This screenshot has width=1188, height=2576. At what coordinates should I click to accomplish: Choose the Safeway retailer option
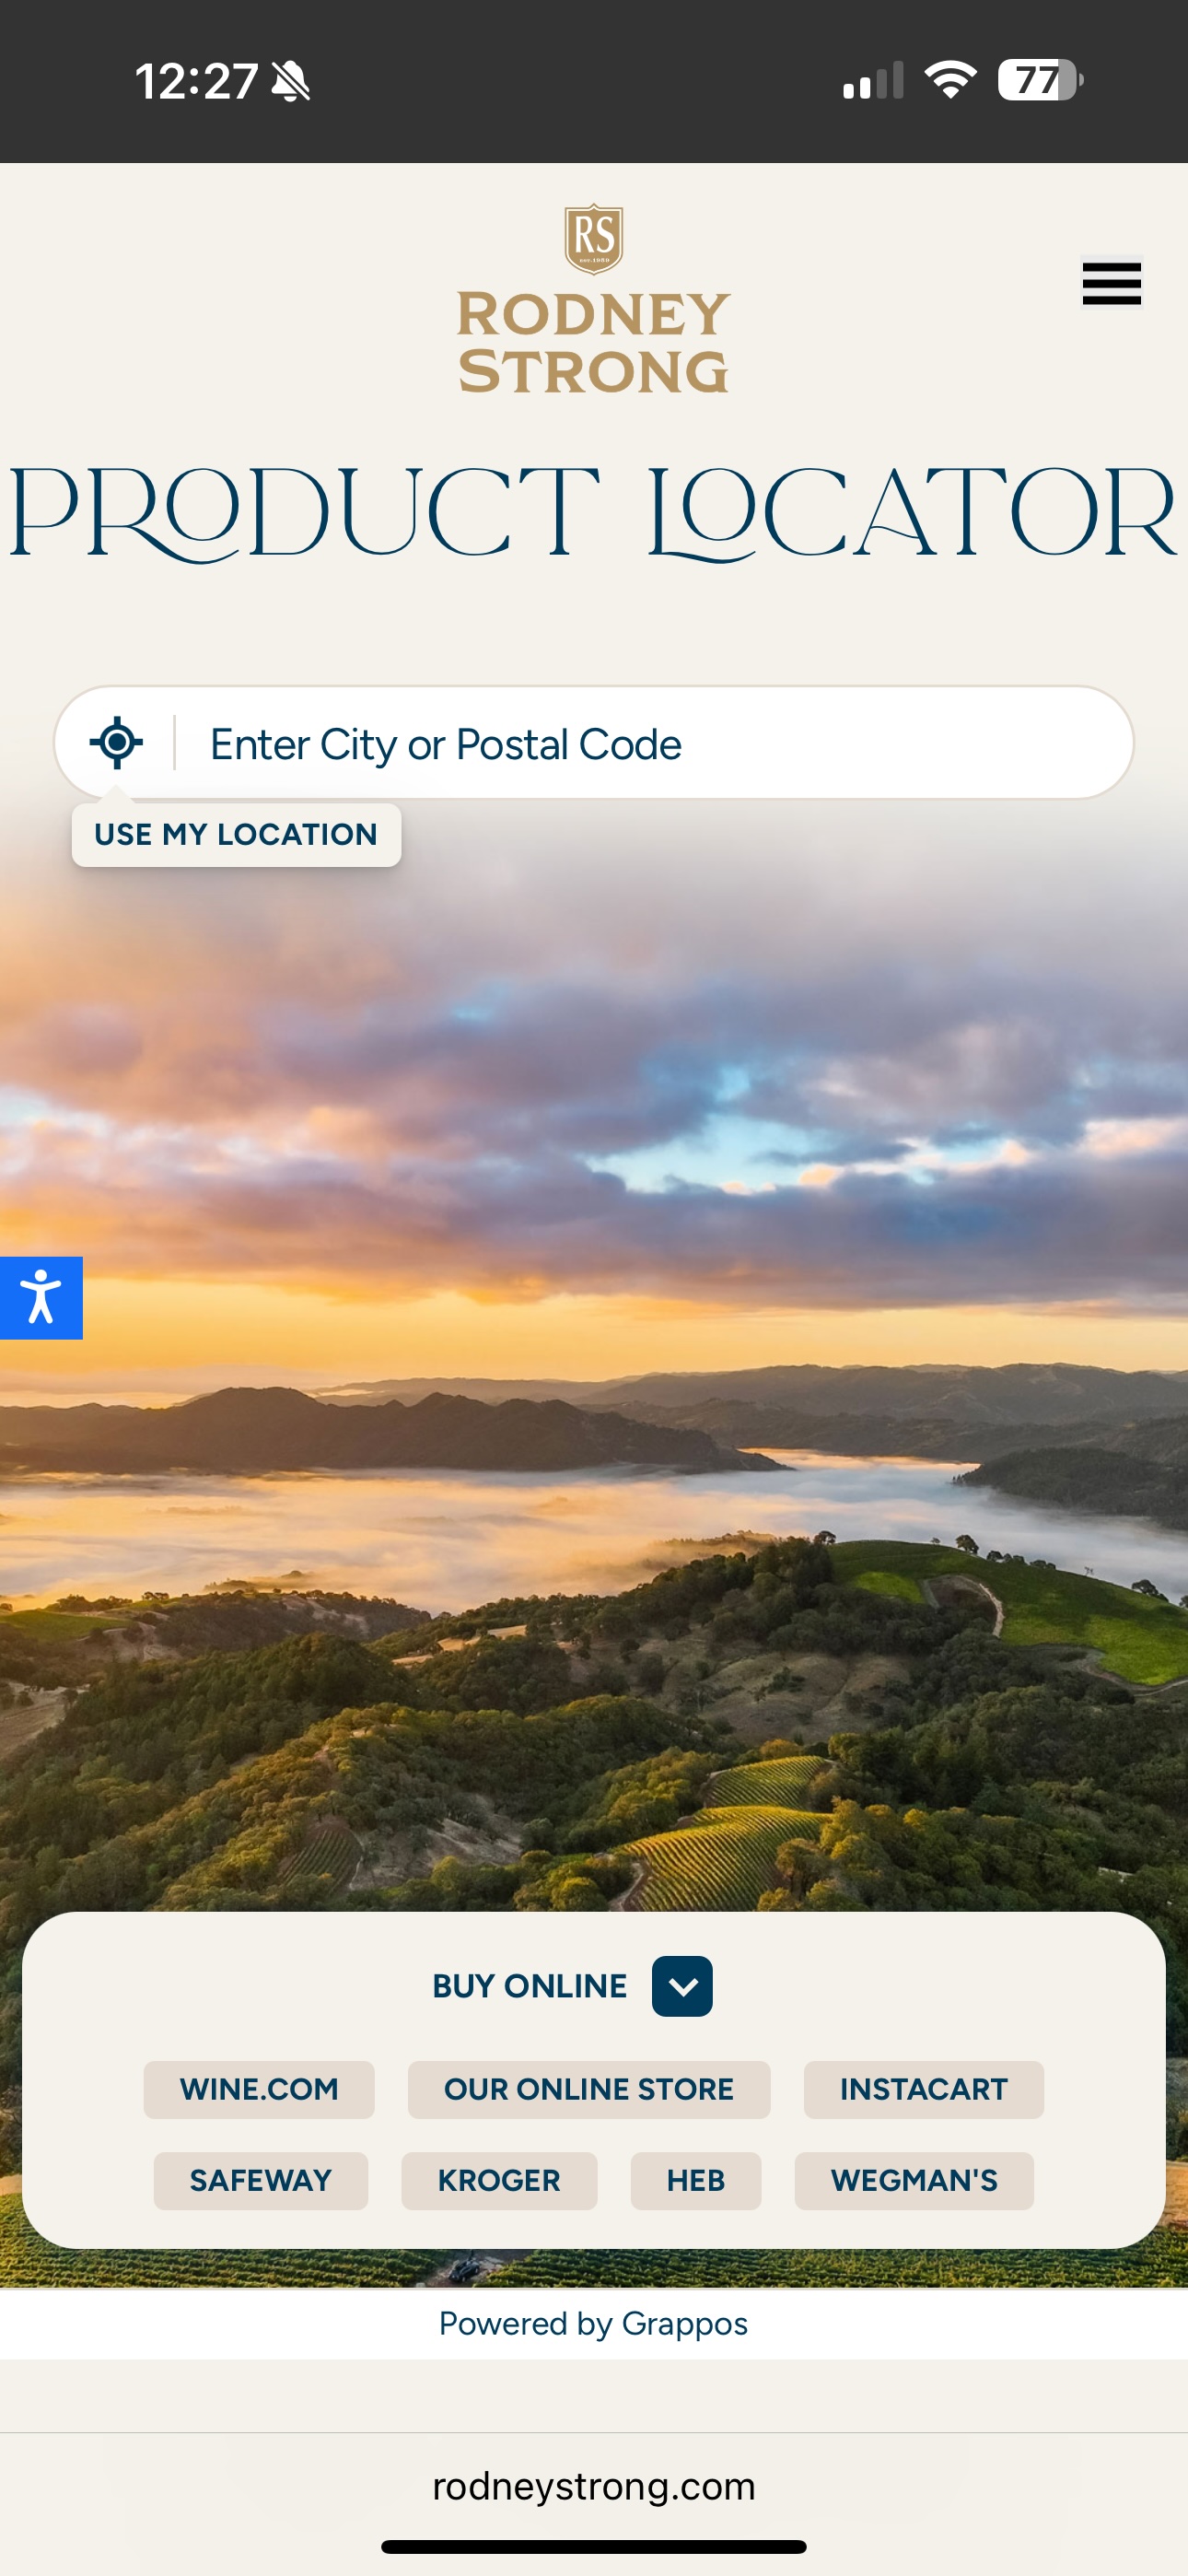click(x=261, y=2180)
